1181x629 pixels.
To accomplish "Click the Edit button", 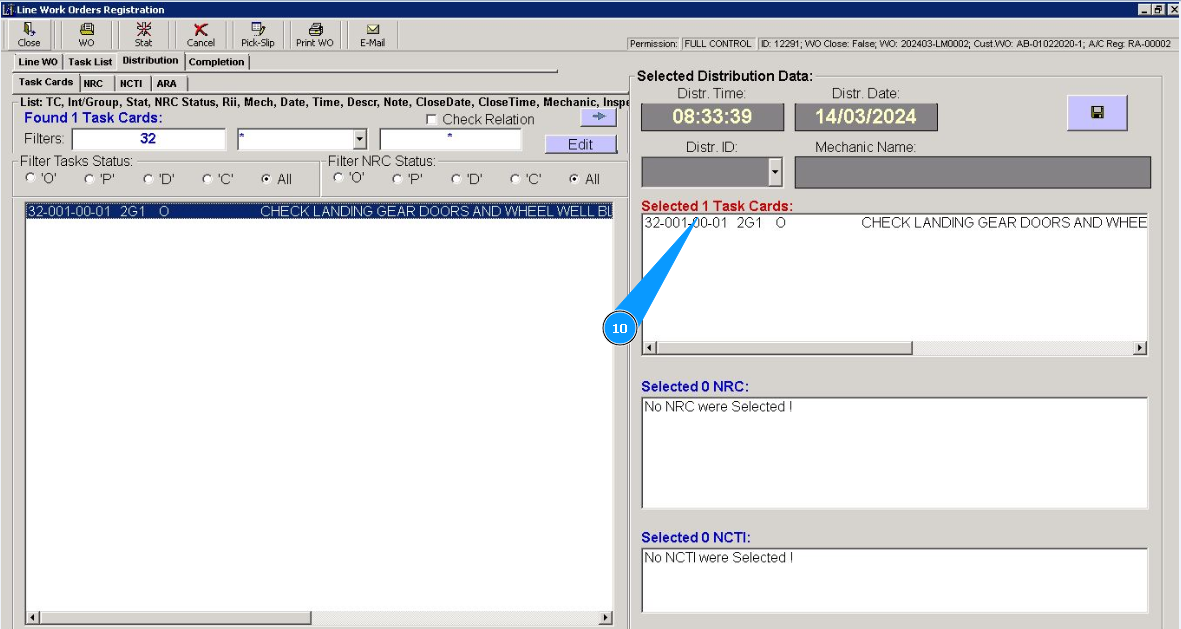I will 580,144.
